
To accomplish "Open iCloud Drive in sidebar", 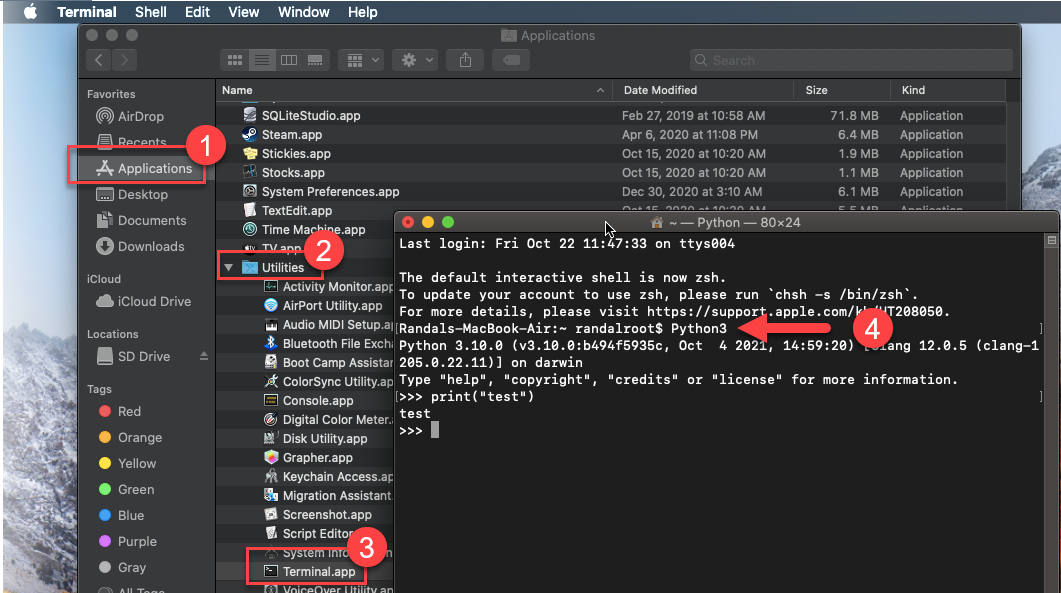I will click(x=143, y=301).
